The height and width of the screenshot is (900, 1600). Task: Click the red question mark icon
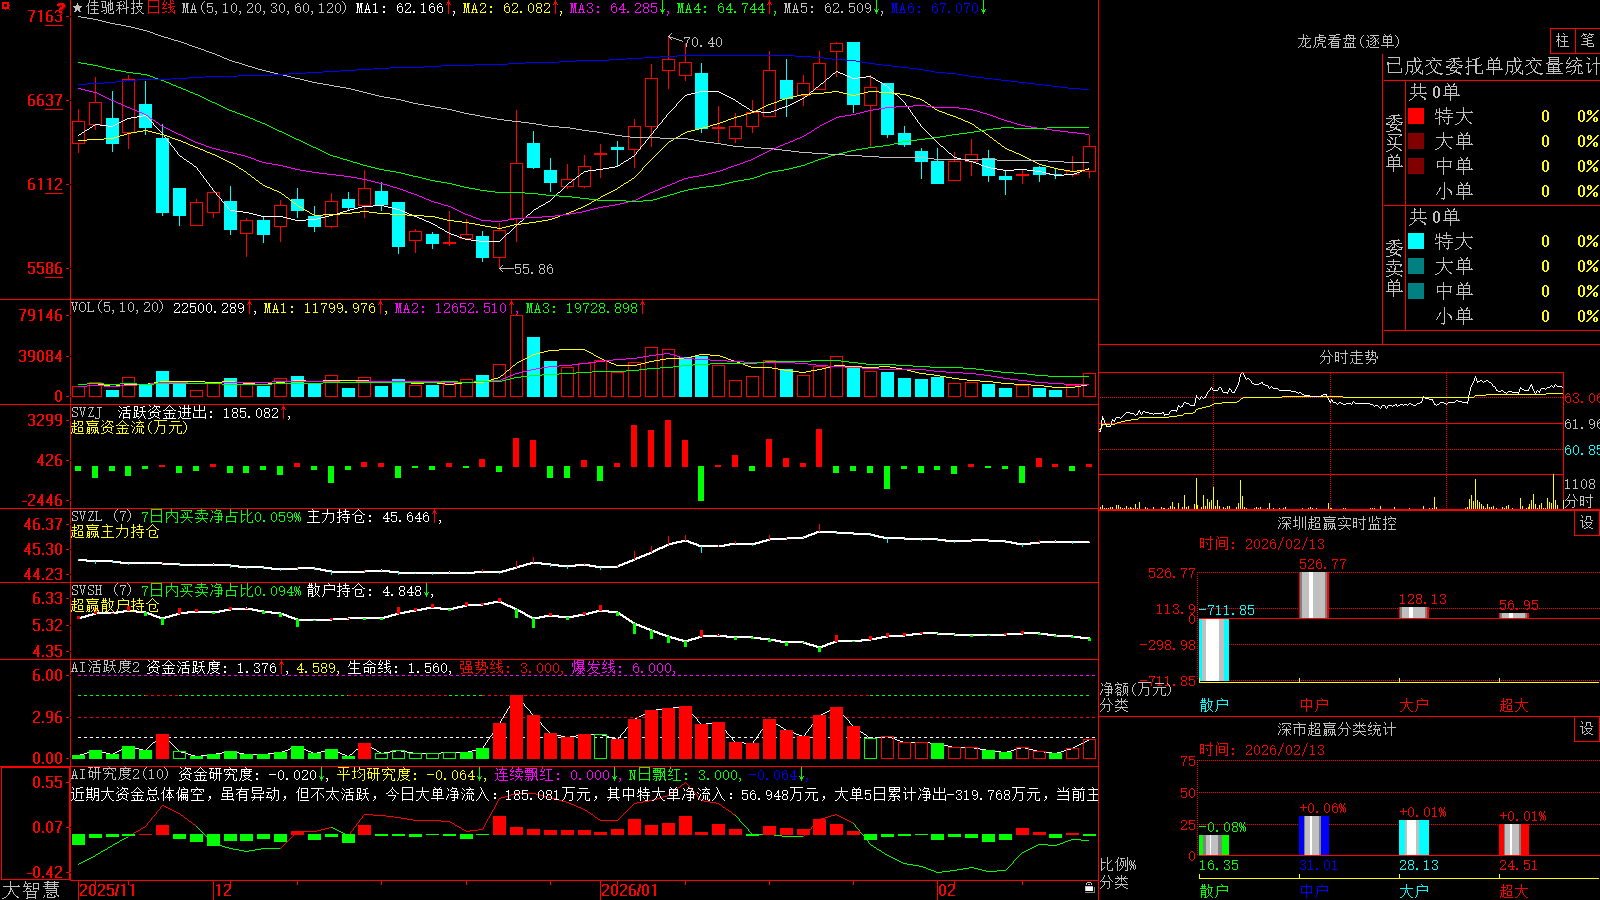[x=61, y=8]
